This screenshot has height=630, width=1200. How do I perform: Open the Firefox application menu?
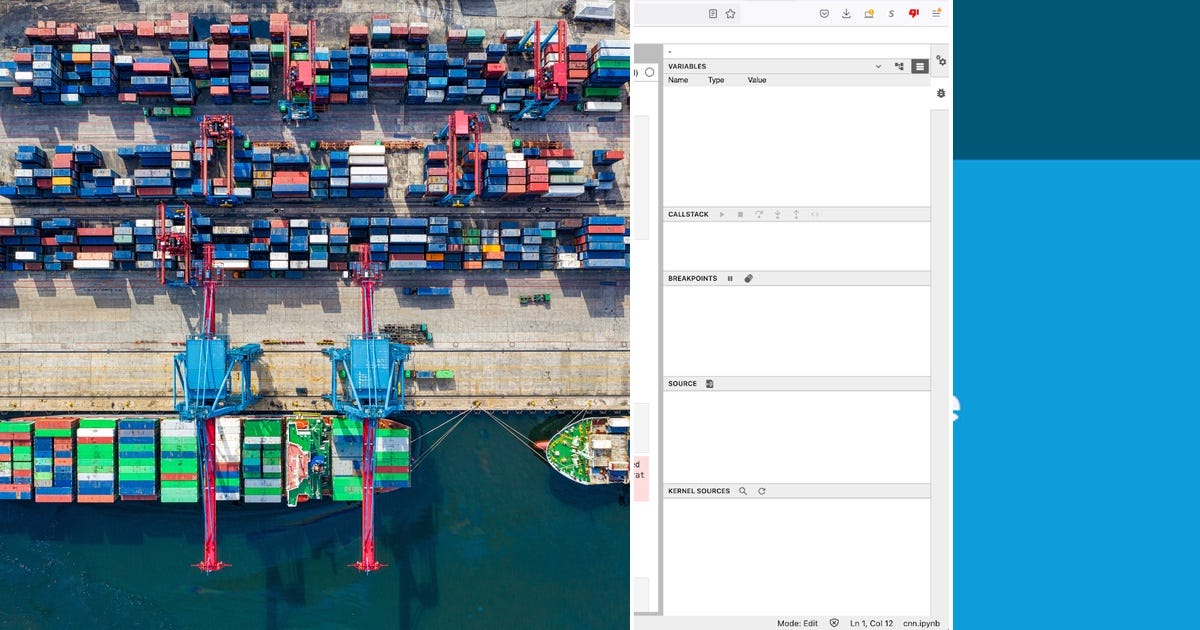click(x=935, y=13)
